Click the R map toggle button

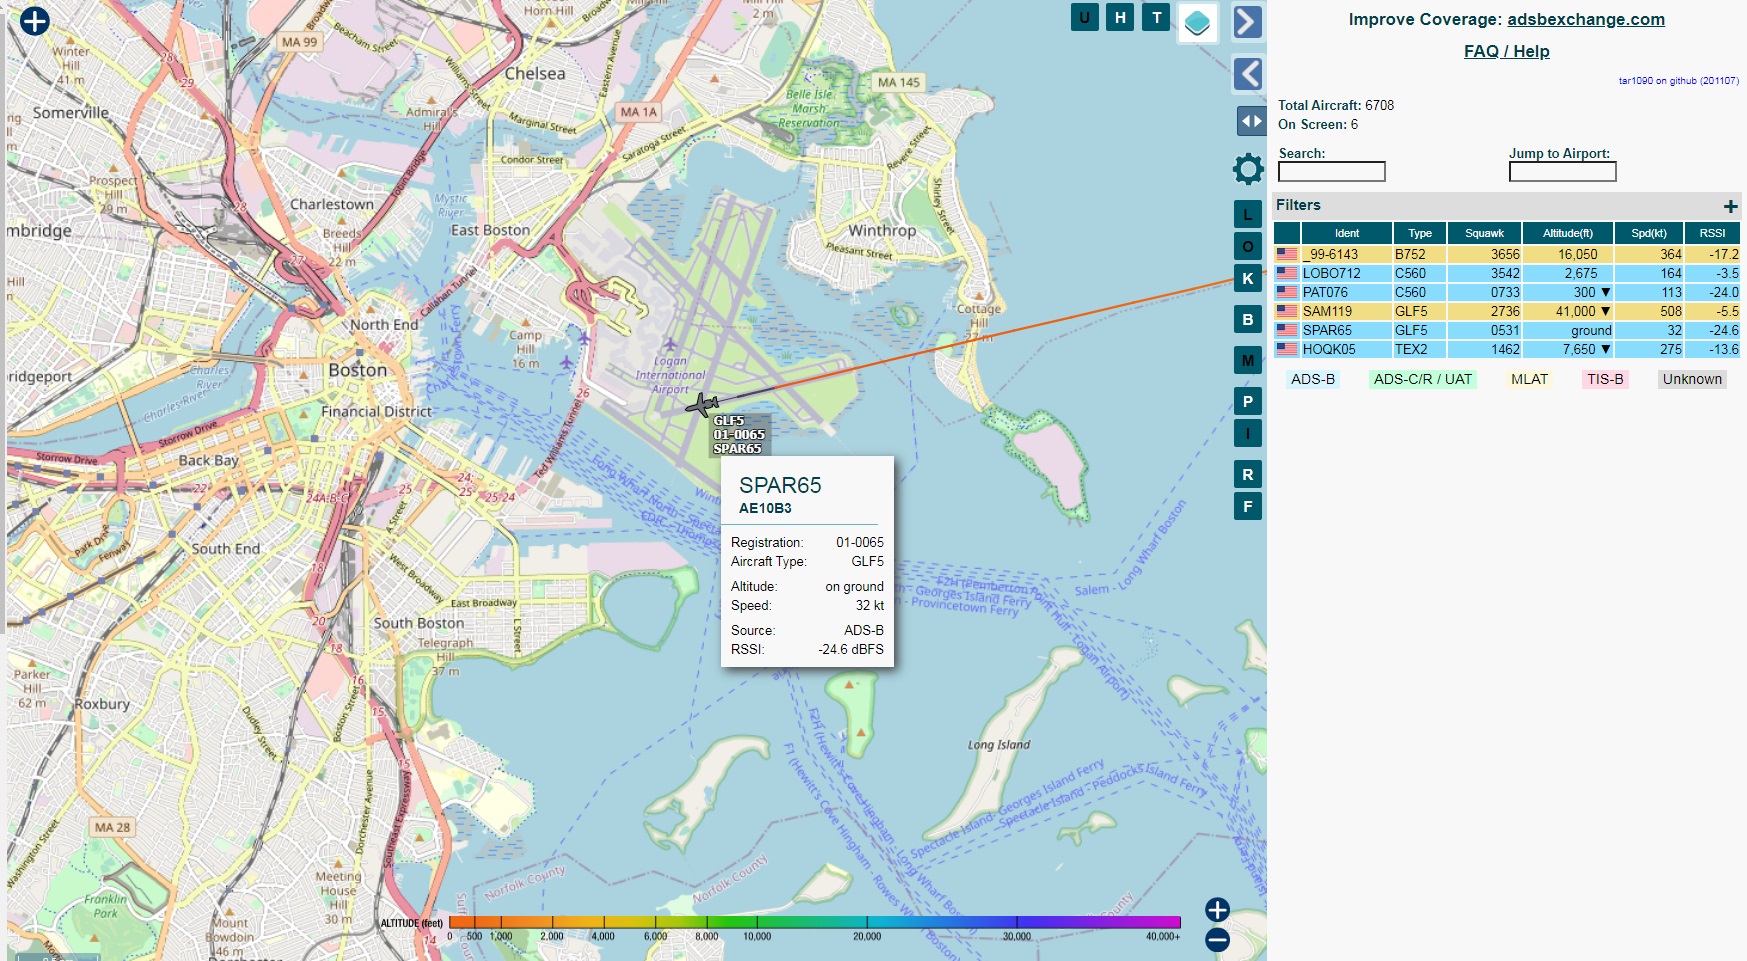(1247, 474)
